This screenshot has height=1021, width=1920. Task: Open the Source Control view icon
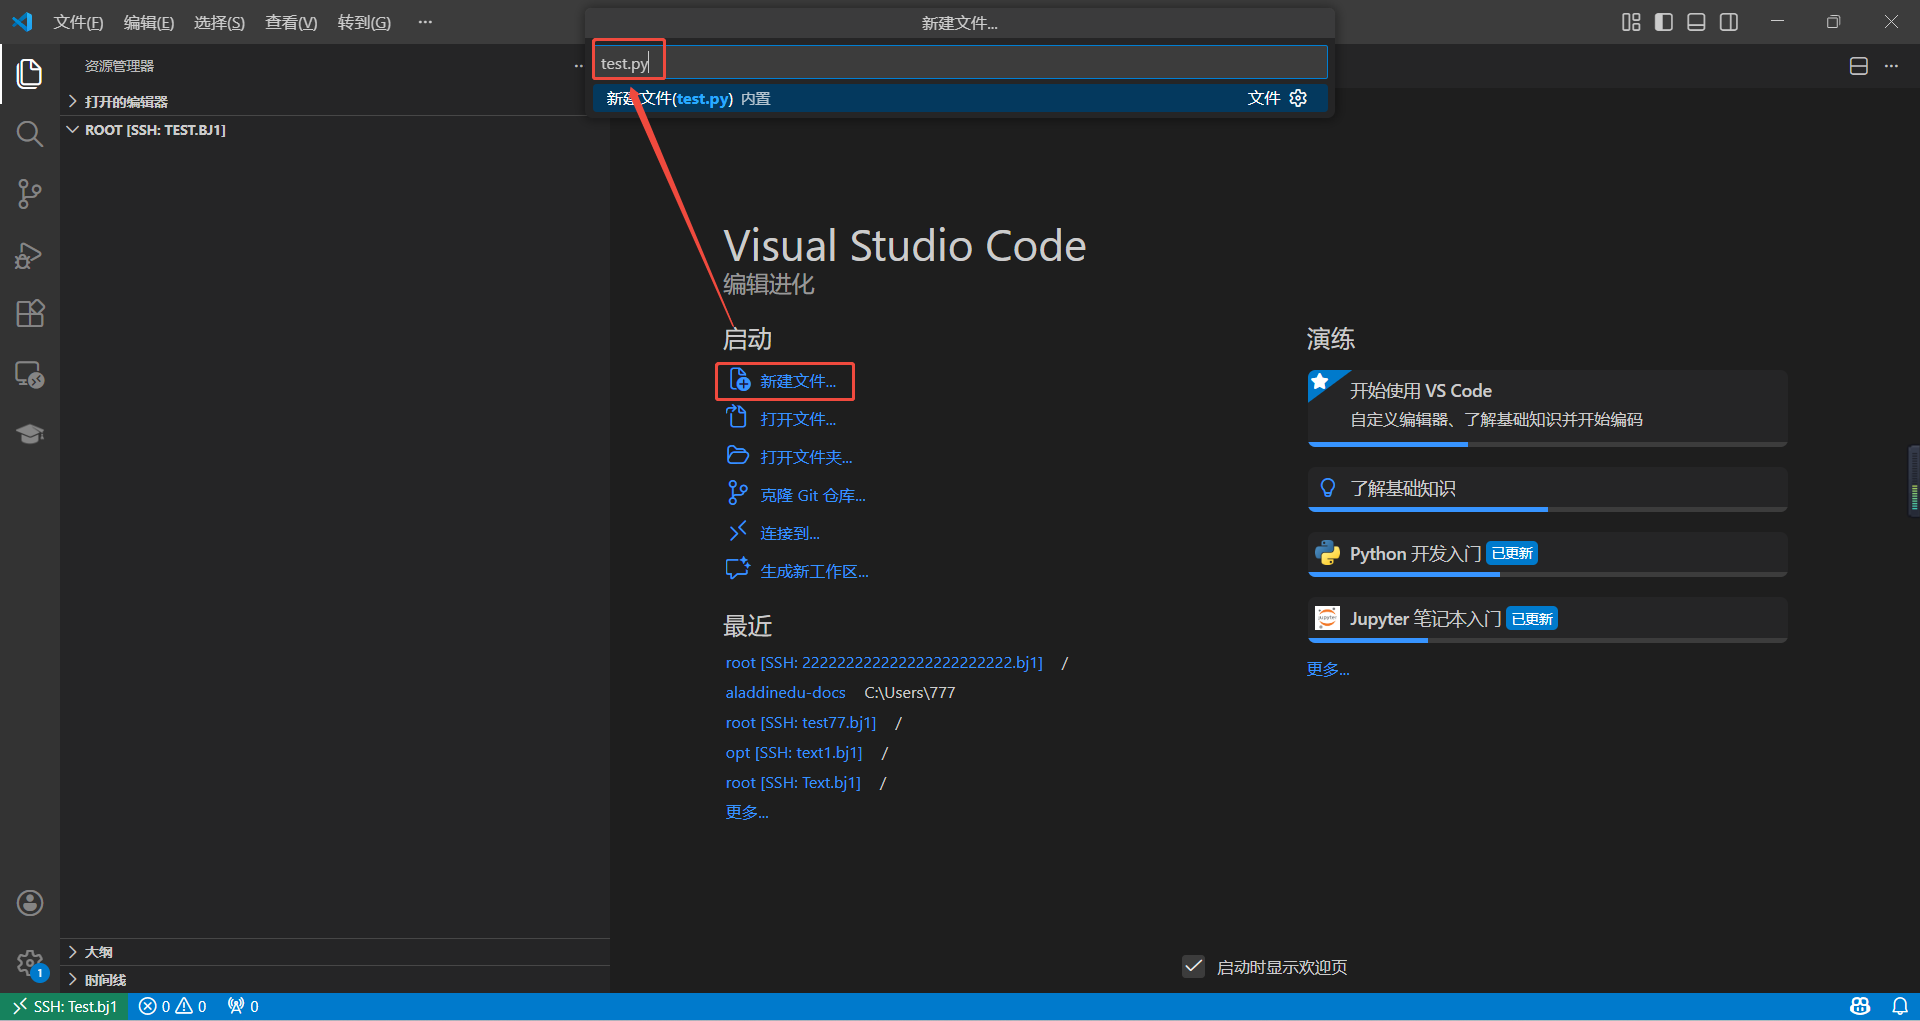tap(29, 194)
